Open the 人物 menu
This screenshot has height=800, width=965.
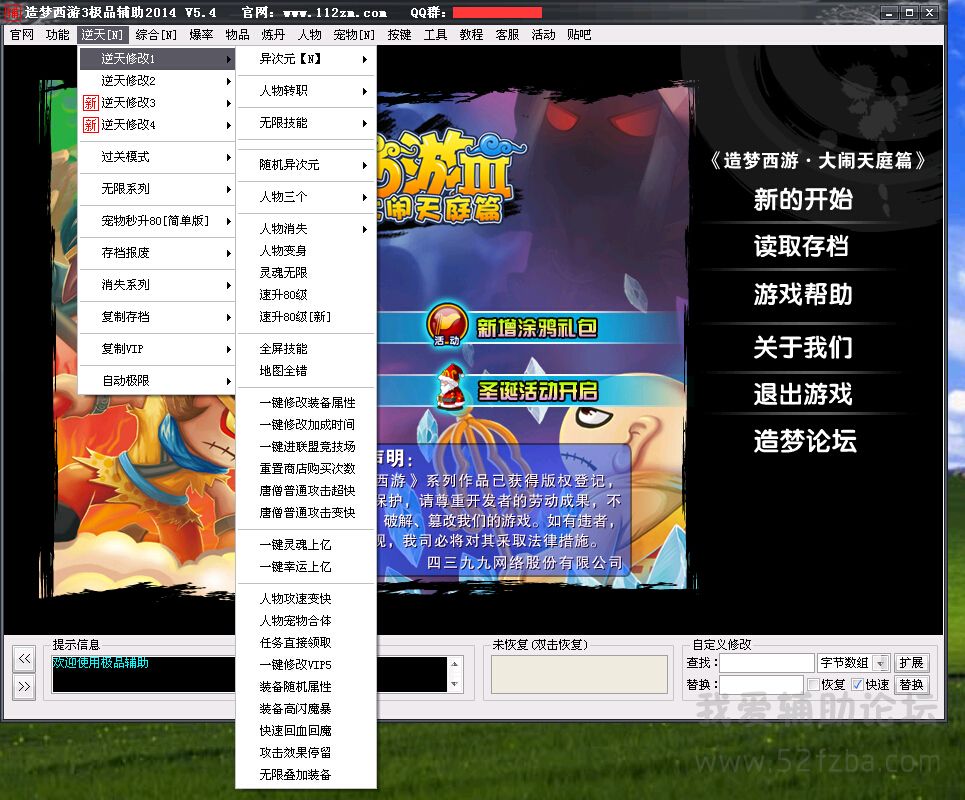(310, 35)
